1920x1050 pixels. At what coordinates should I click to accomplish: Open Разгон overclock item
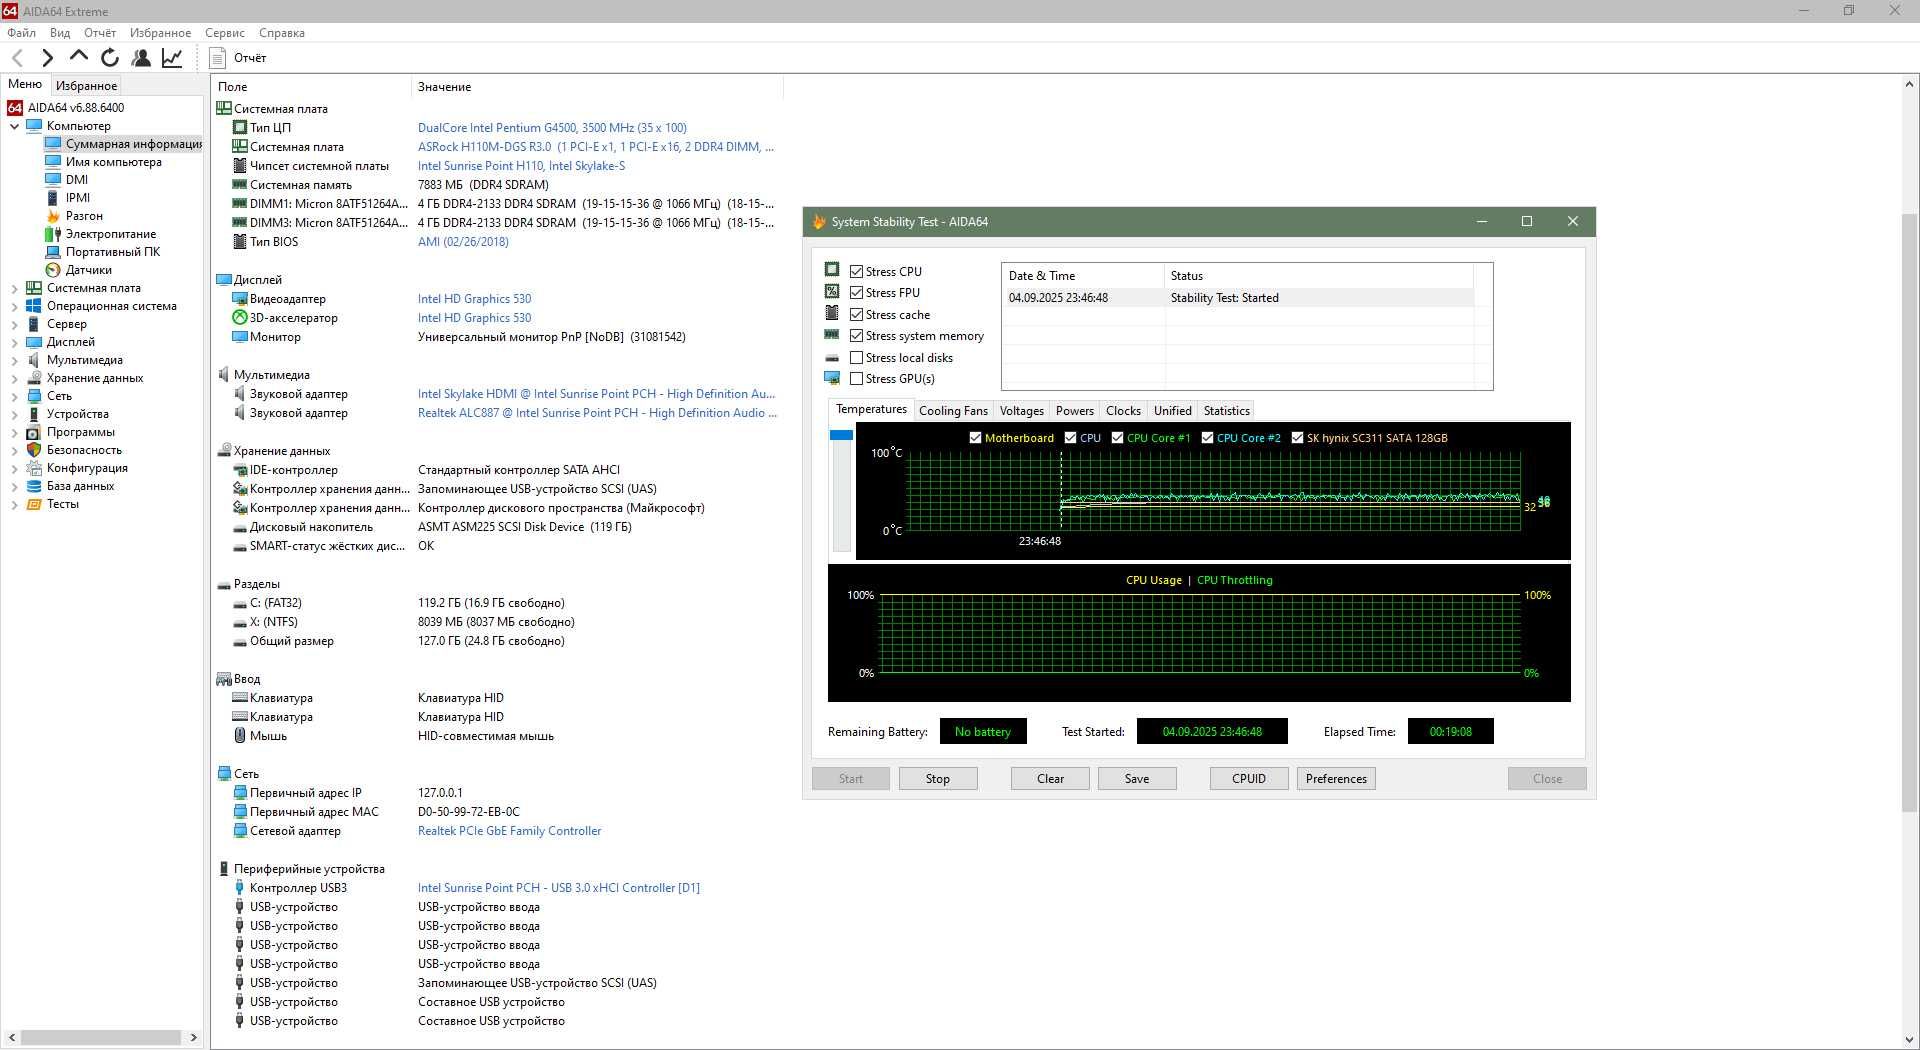tap(84, 216)
